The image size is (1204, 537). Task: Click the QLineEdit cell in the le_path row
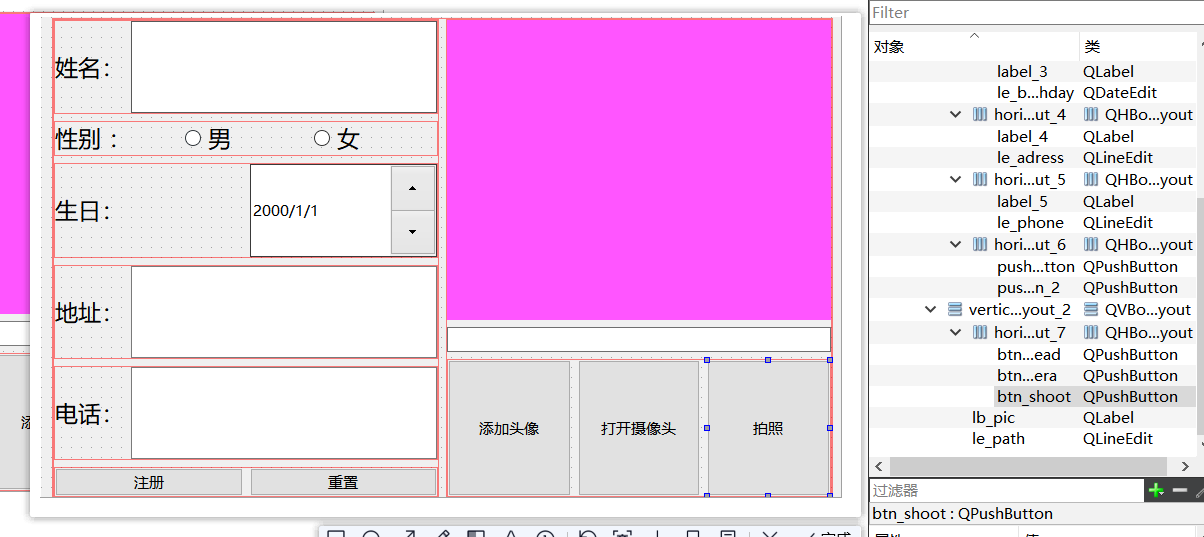pos(1117,439)
